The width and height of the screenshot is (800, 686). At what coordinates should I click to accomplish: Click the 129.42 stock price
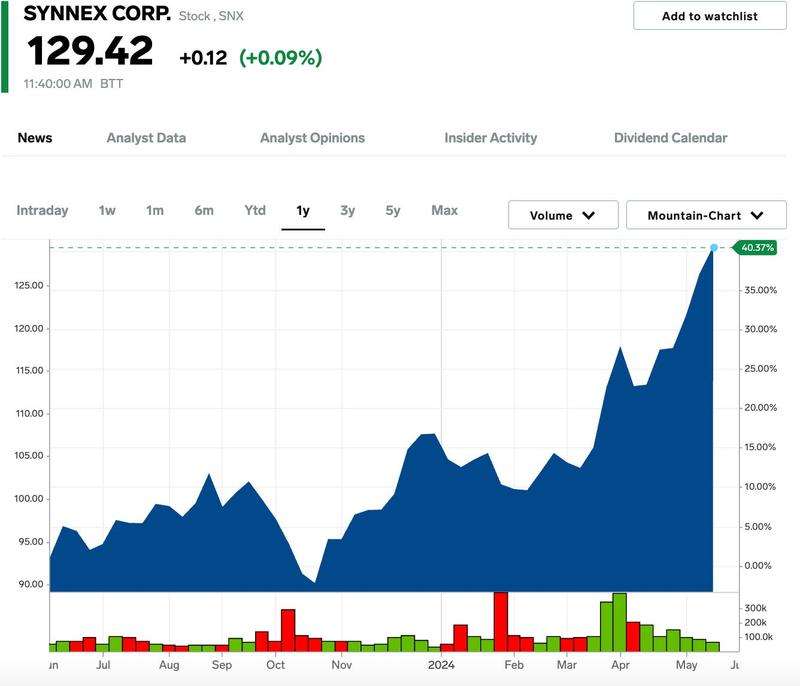tap(90, 51)
